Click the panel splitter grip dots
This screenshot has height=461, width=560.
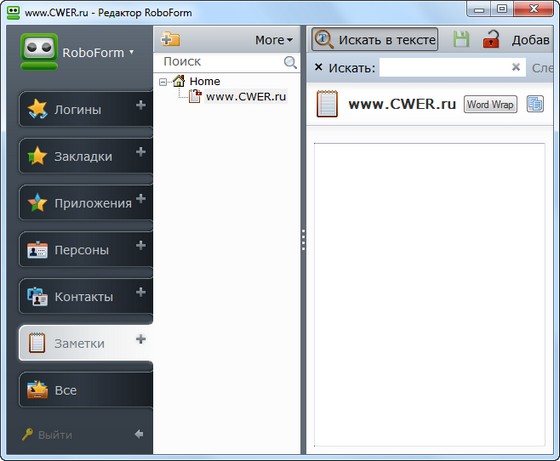click(x=303, y=240)
